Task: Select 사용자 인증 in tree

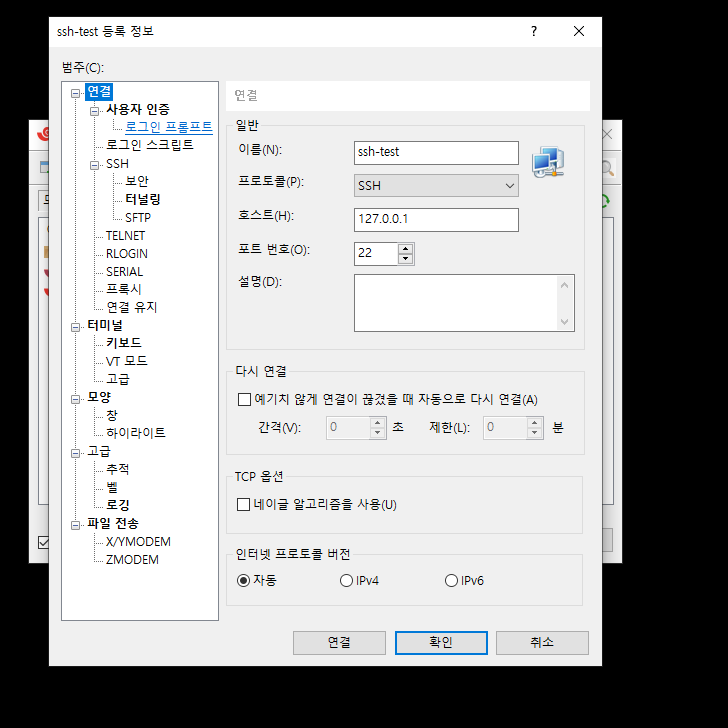Action: click(x=138, y=110)
